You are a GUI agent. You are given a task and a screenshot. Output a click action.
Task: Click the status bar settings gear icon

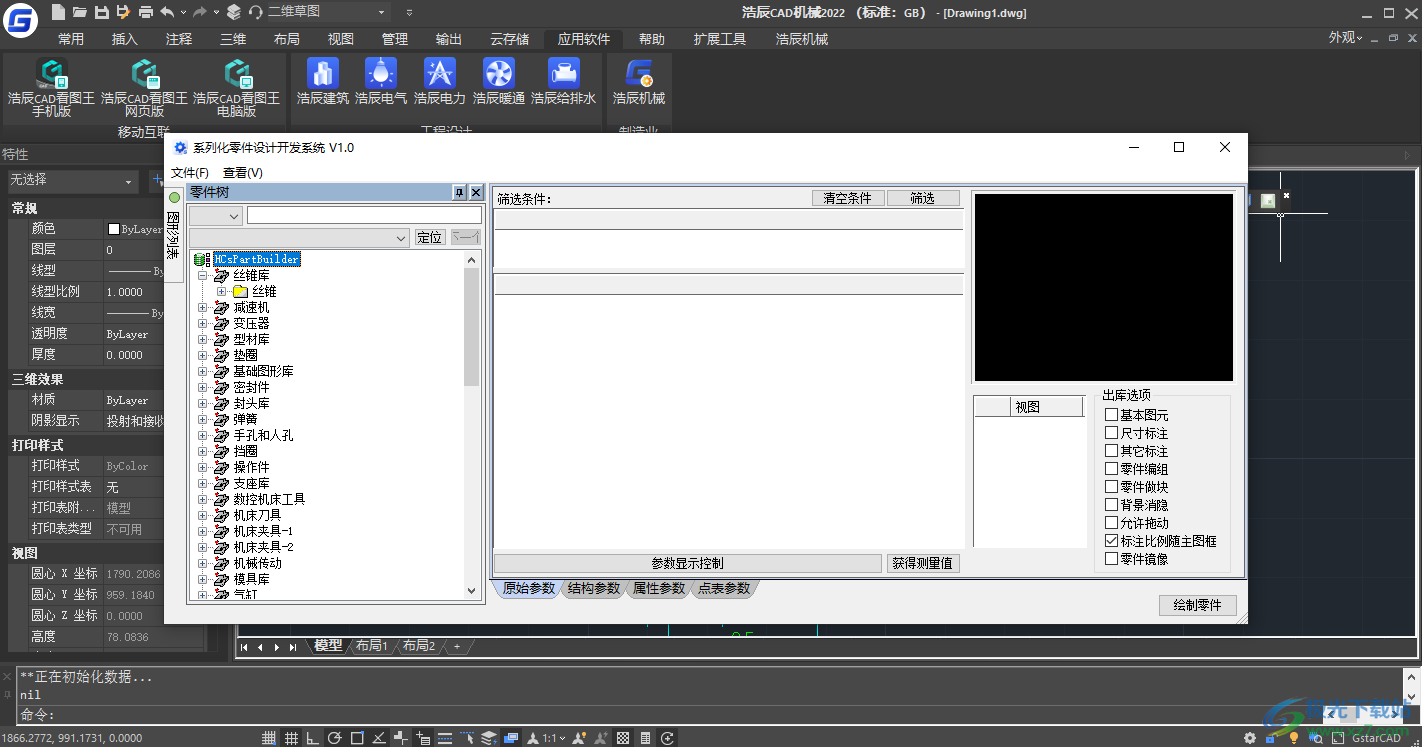pyautogui.click(x=1250, y=738)
